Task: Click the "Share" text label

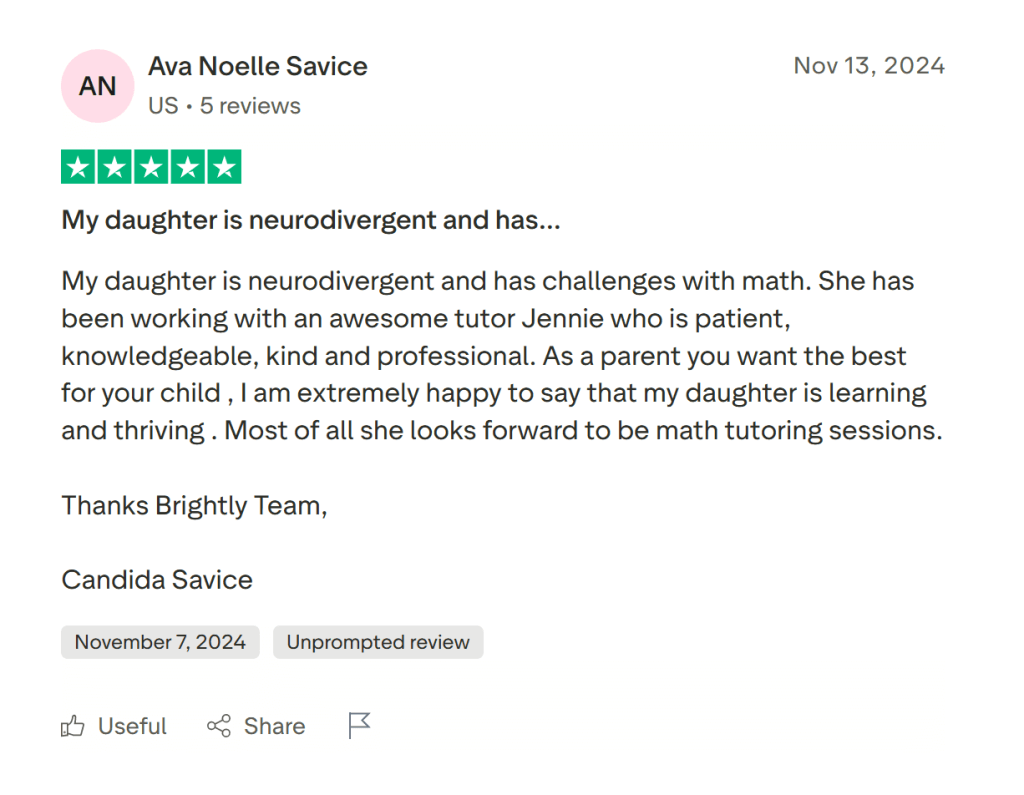Action: (x=274, y=726)
